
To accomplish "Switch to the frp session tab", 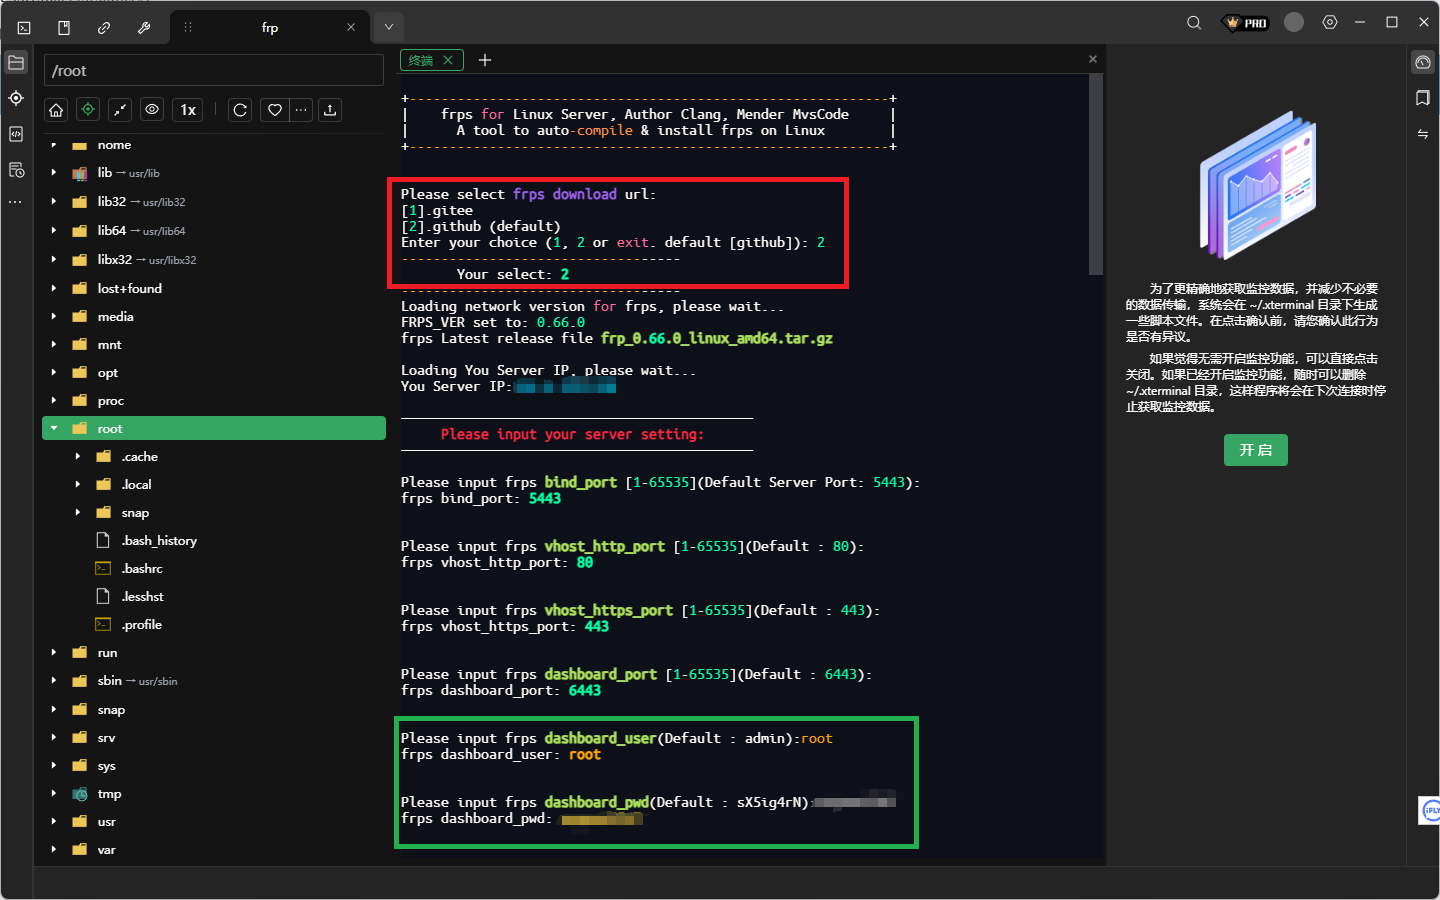I will pyautogui.click(x=270, y=28).
